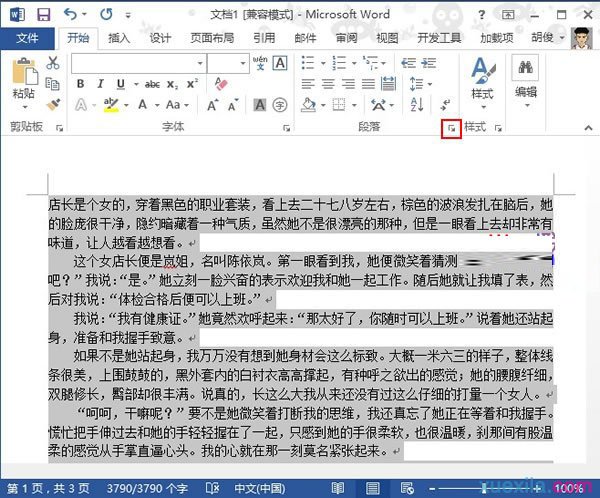Cut selection with the scissors icon
Image resolution: width=600 pixels, height=498 pixels.
(x=52, y=63)
